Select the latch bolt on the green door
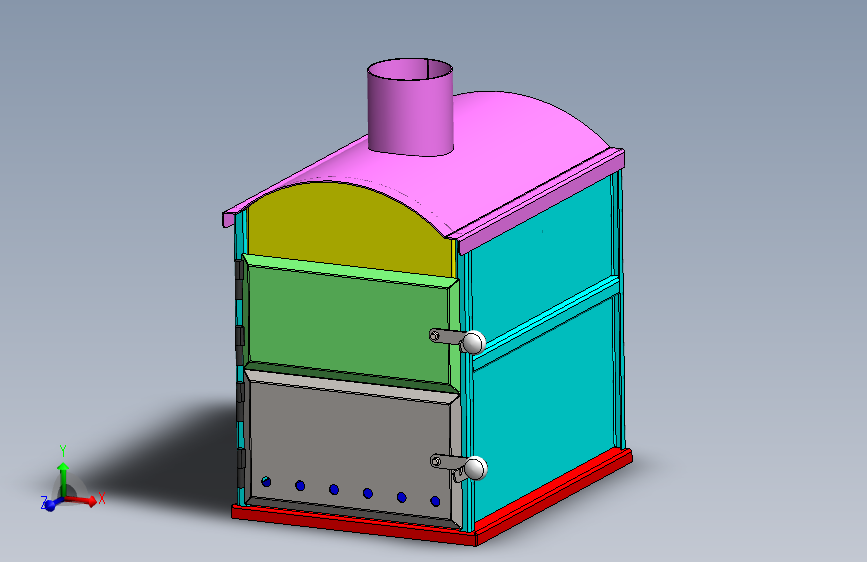This screenshot has width=867, height=562. click(435, 335)
